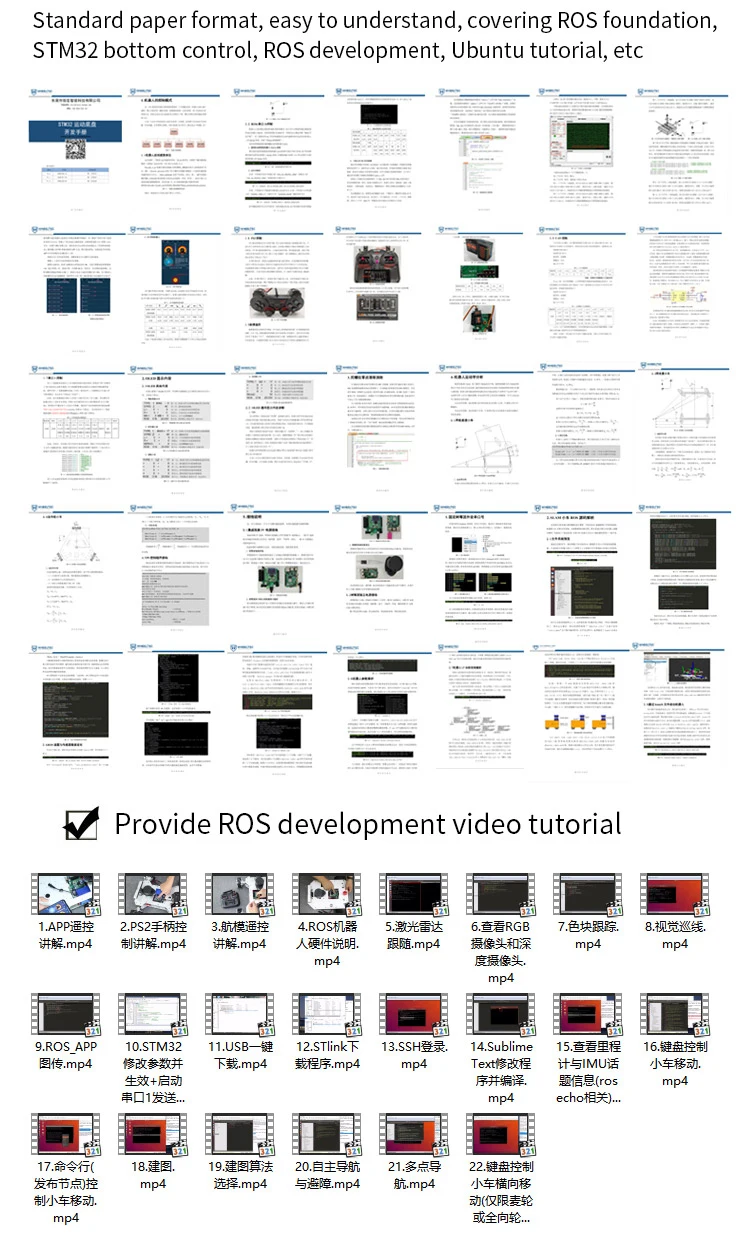Open the 4.ROS机器人硬件说明.mp4 video icon
The image size is (750, 1238).
pos(327,894)
